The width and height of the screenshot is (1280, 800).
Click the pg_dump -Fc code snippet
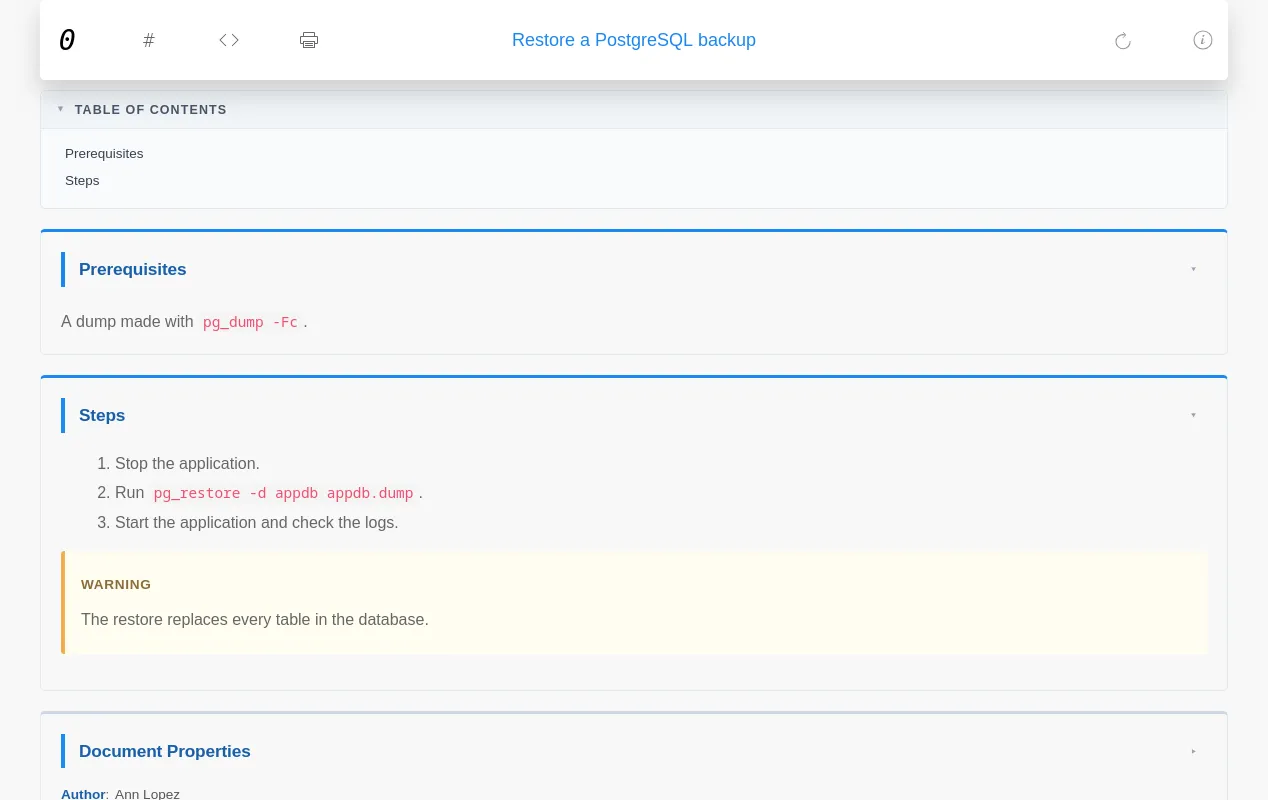(x=250, y=322)
